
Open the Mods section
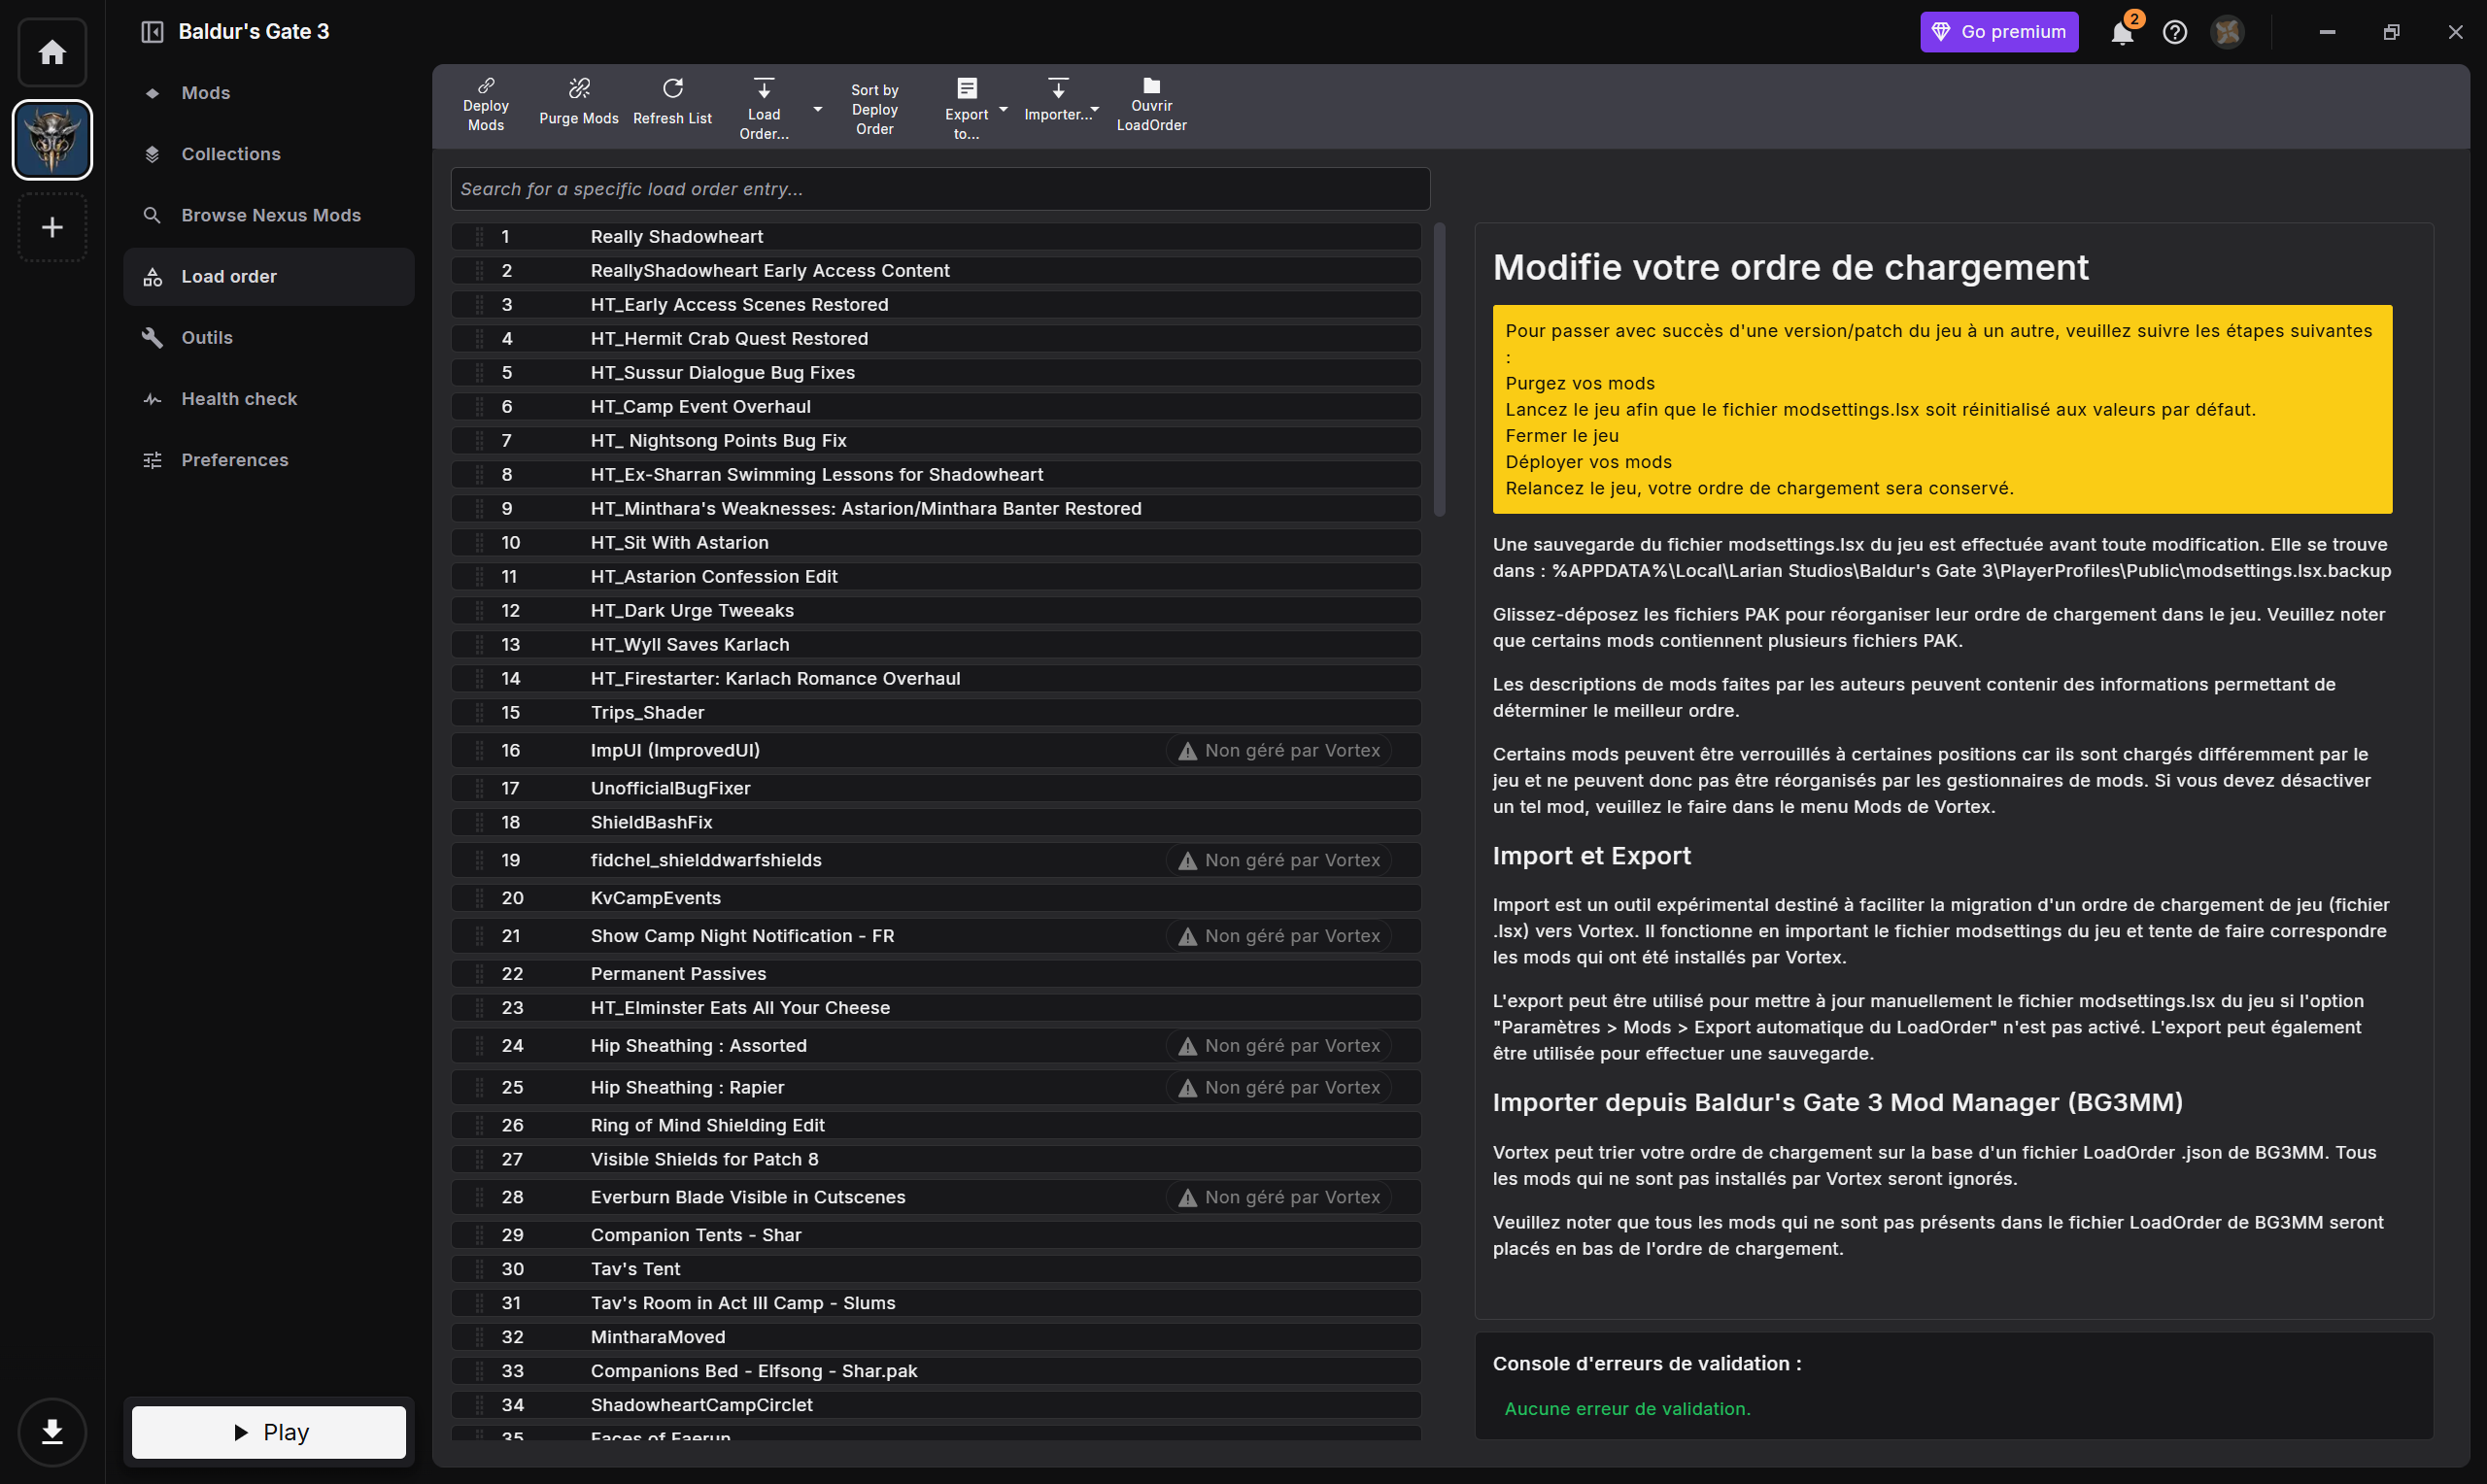[268, 93]
